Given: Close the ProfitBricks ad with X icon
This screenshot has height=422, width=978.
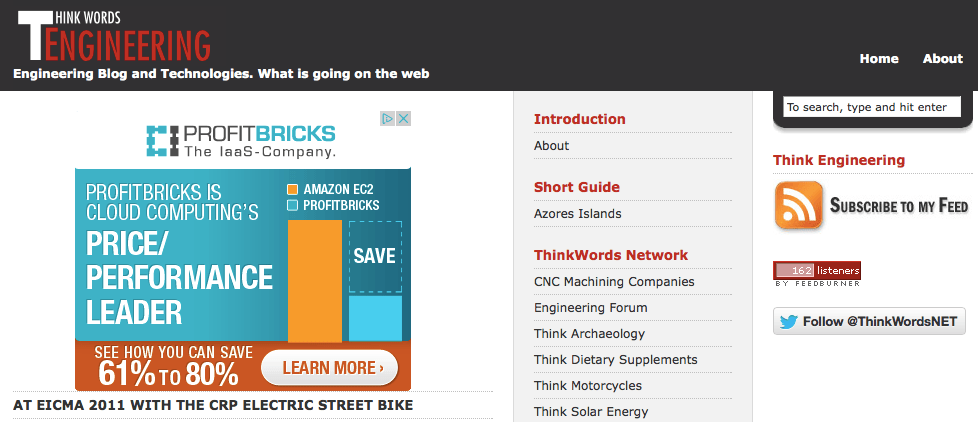Looking at the screenshot, I should click(x=404, y=118).
